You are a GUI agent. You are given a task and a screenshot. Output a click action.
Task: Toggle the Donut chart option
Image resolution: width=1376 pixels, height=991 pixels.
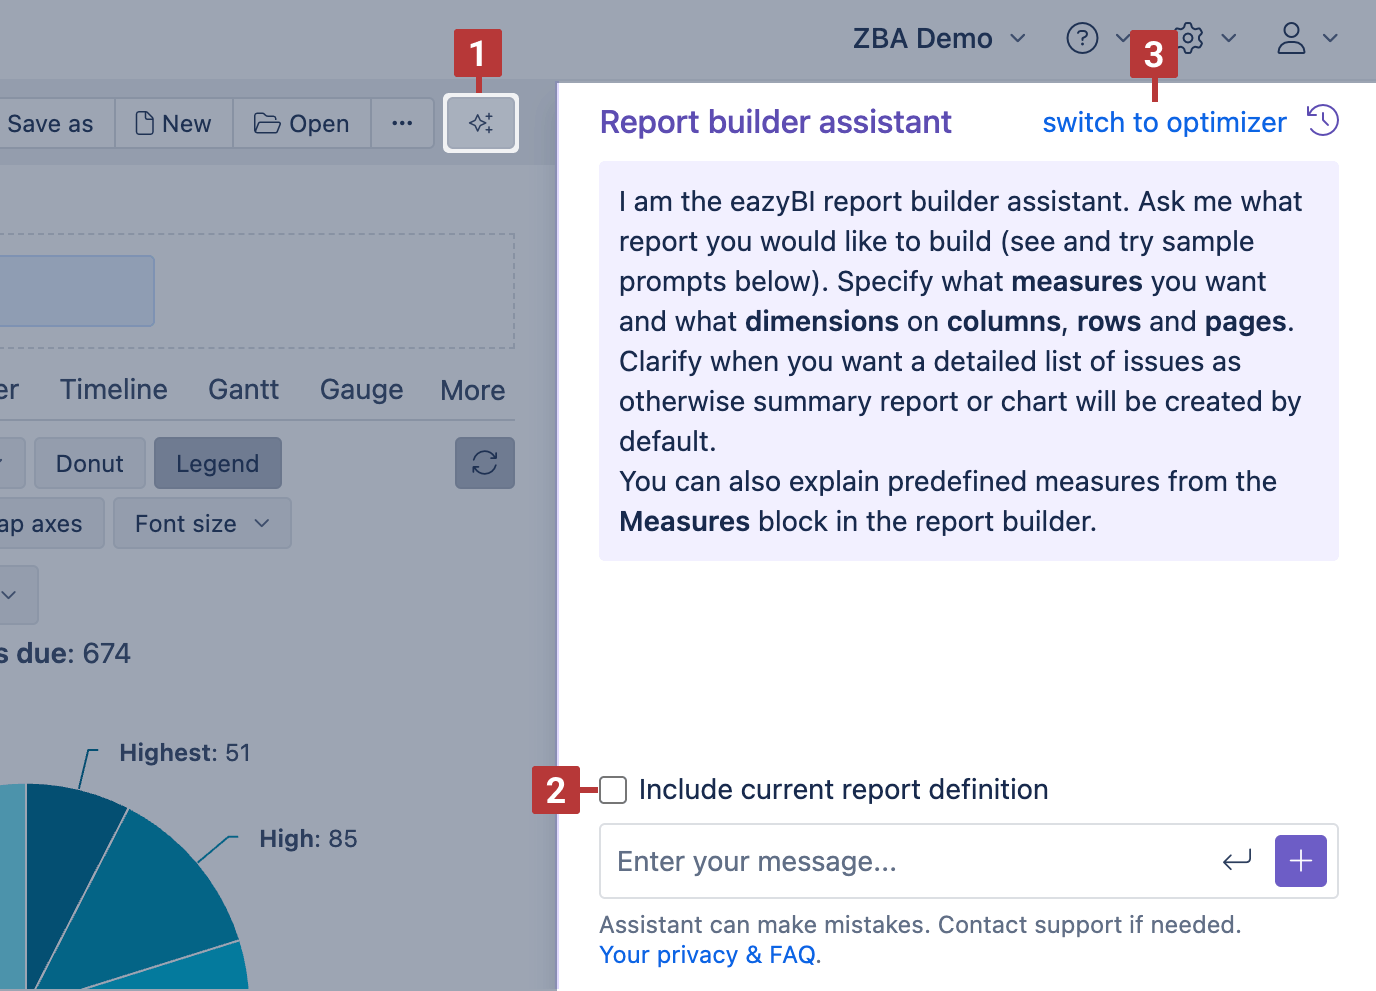(89, 463)
